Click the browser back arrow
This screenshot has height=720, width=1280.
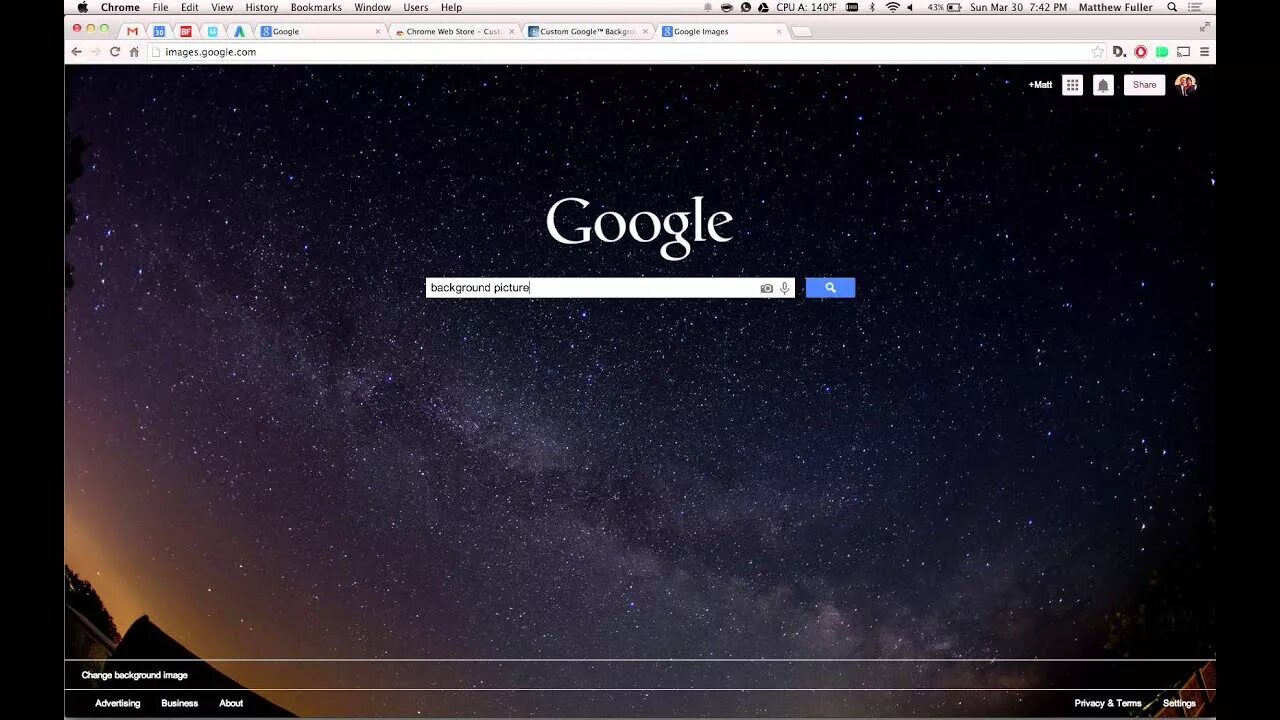[76, 52]
